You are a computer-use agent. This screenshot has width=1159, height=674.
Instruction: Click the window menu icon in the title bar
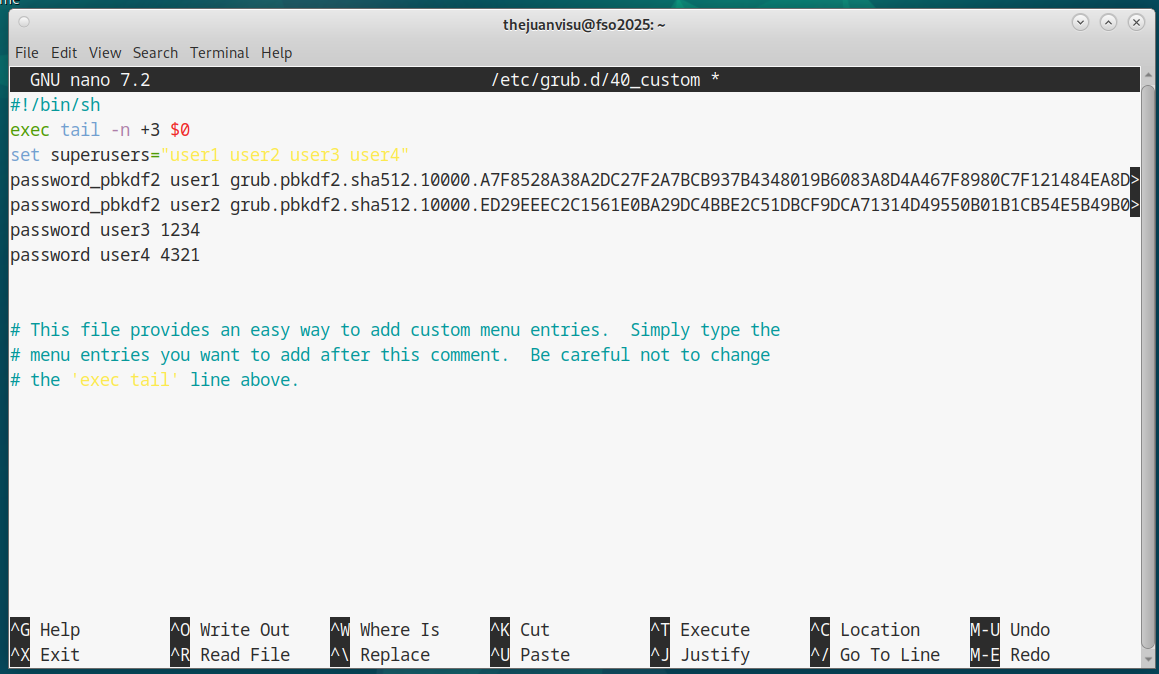tap(23, 22)
